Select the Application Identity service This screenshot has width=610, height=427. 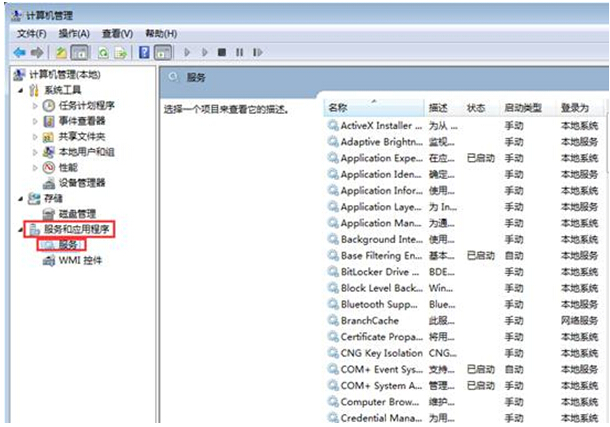click(x=463, y=174)
